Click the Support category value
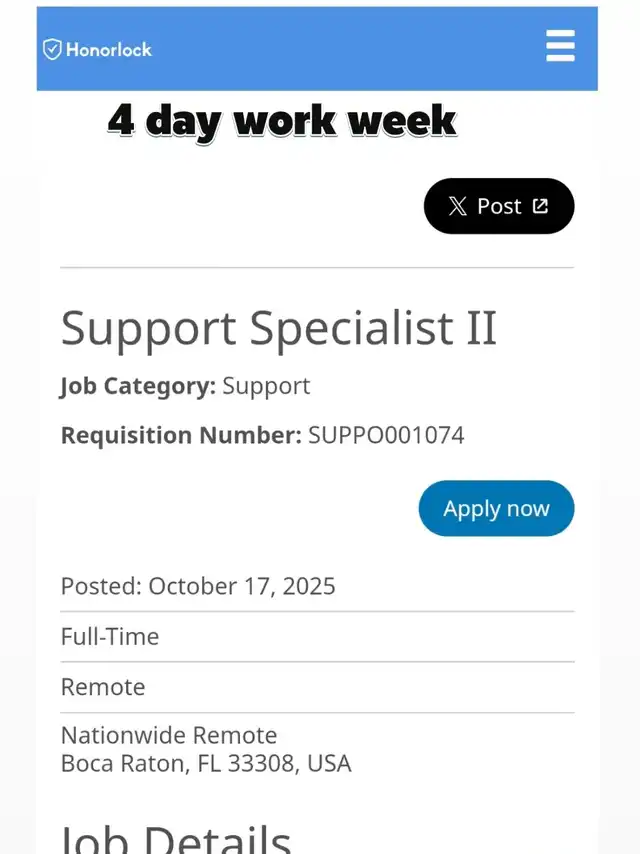 266,386
